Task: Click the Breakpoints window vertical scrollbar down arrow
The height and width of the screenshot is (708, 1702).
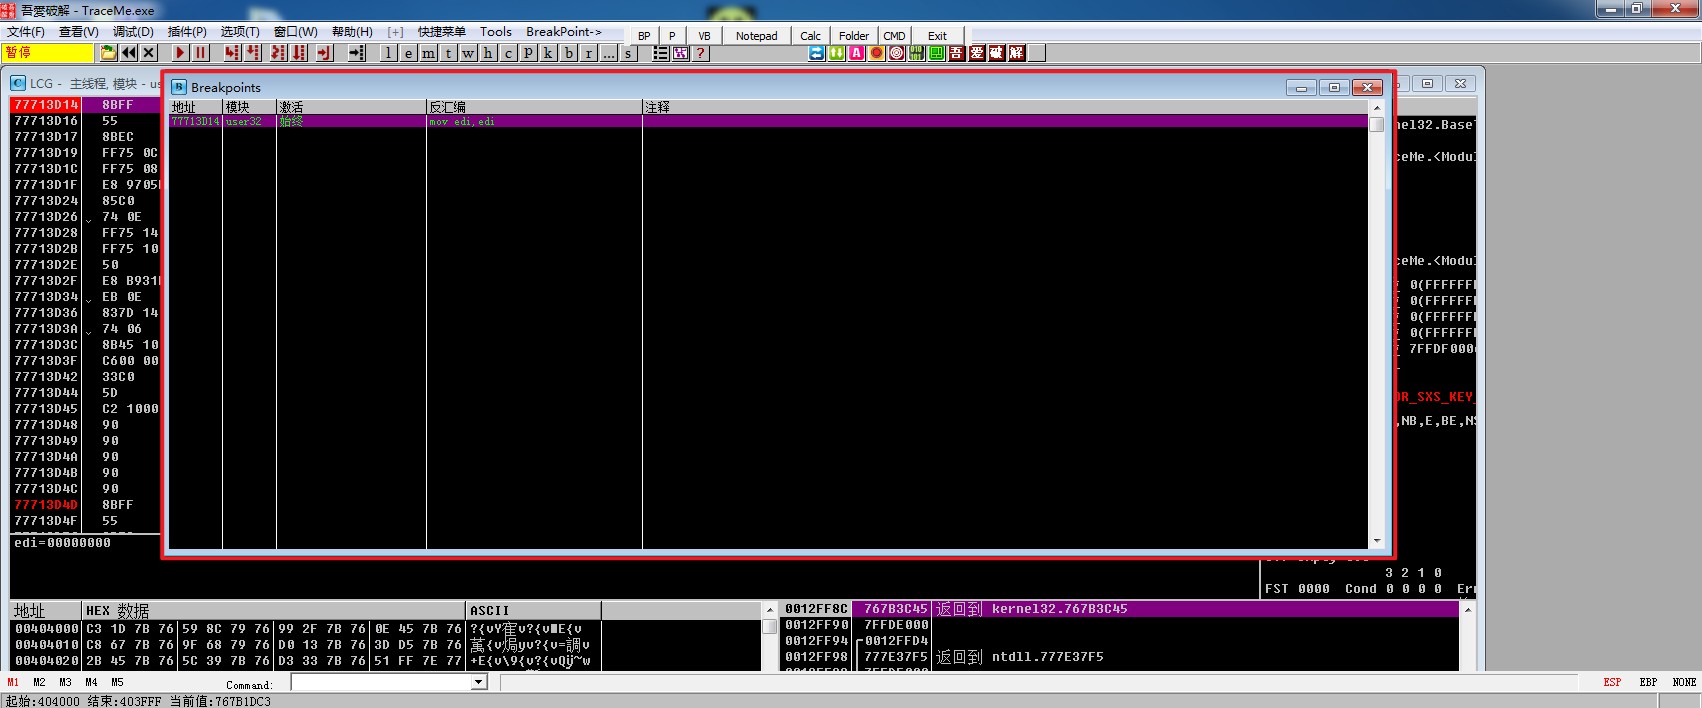Action: click(x=1377, y=541)
